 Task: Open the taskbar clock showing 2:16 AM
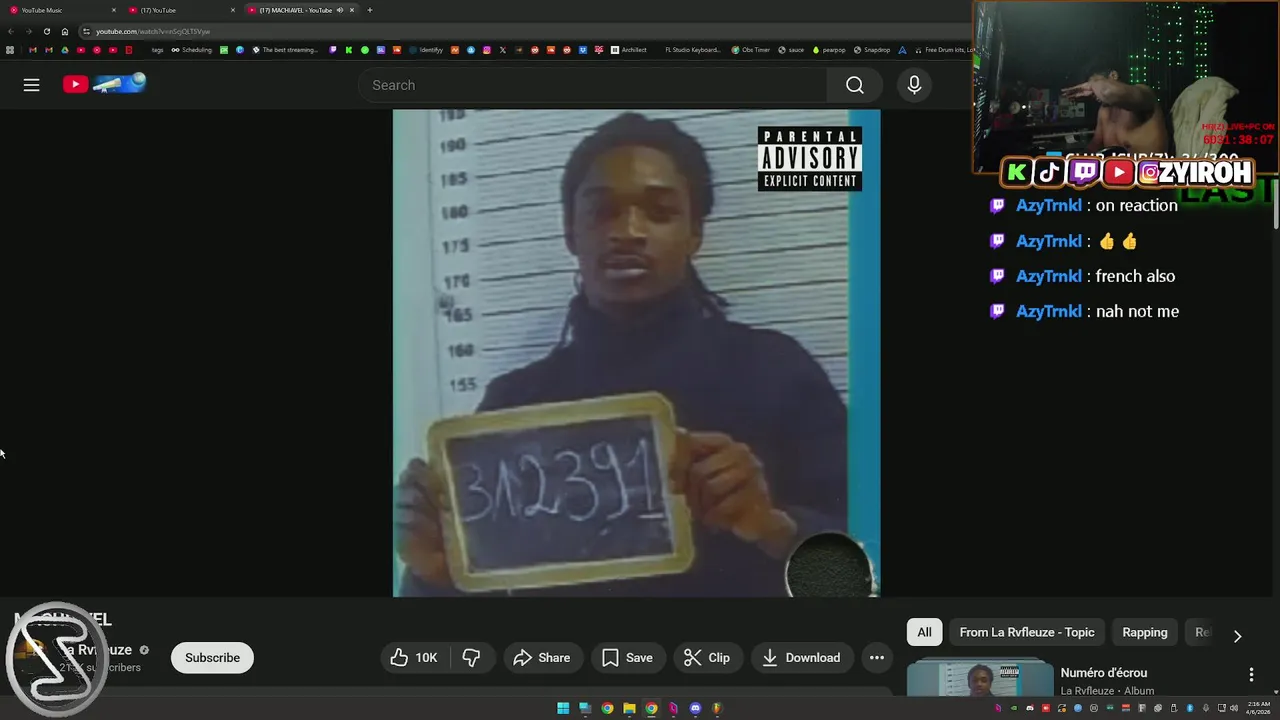[1258, 709]
